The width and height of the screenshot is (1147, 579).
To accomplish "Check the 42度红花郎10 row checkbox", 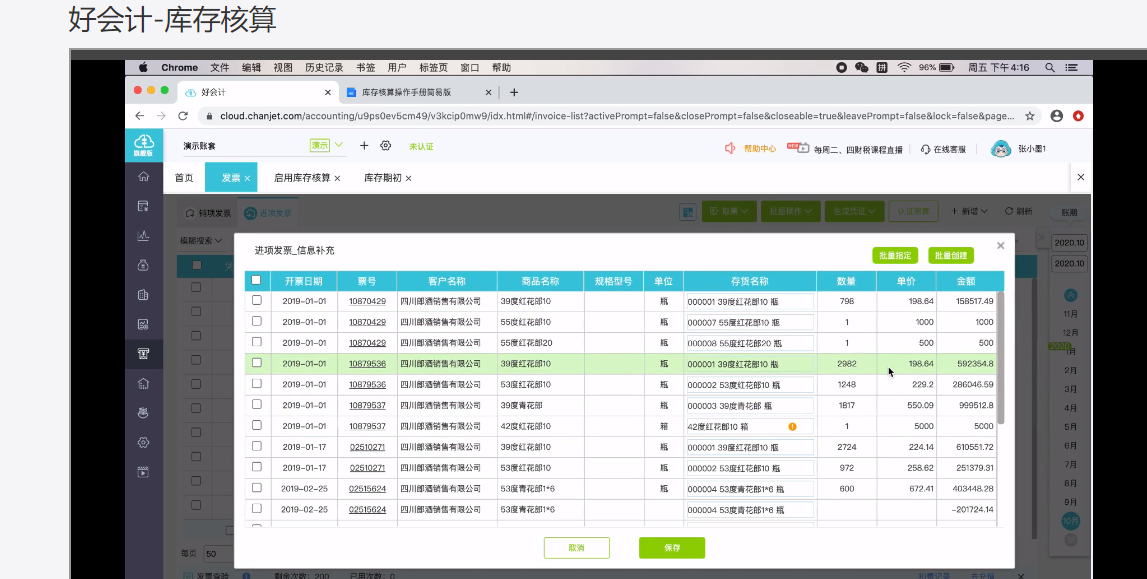I will click(257, 425).
